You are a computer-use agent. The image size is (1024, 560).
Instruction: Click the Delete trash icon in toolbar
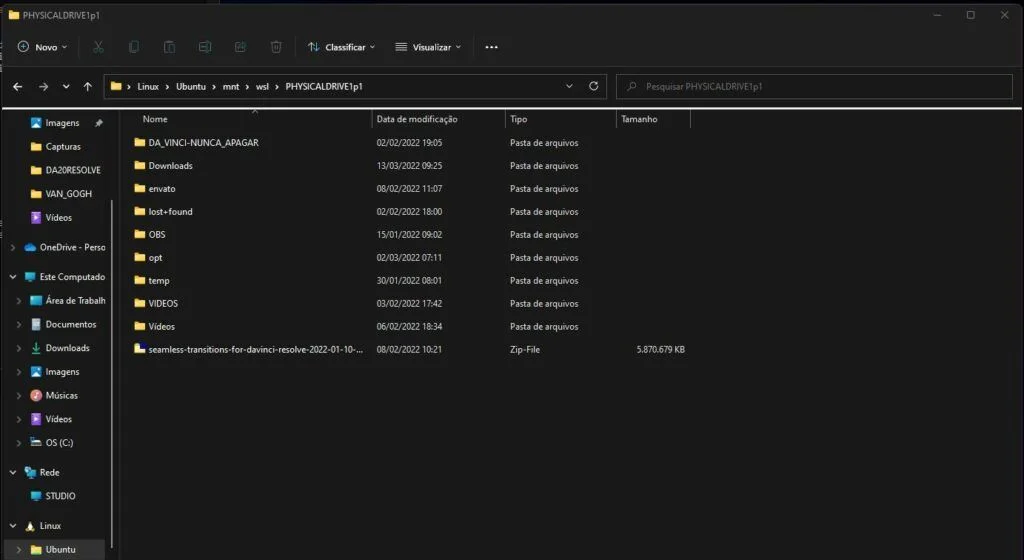point(276,47)
